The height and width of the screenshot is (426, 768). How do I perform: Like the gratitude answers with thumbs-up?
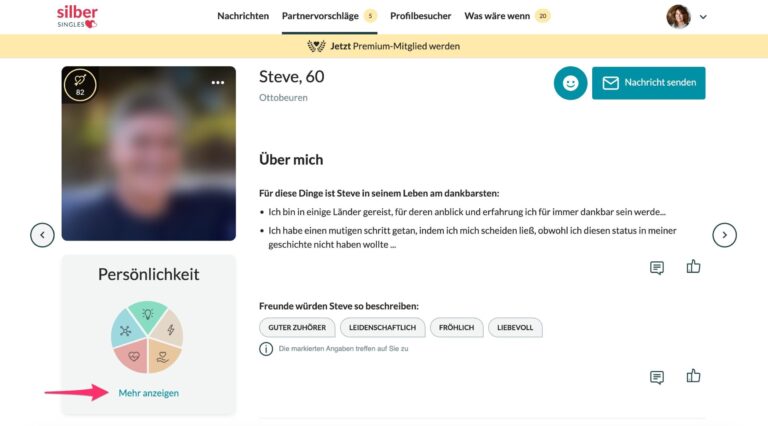click(693, 266)
